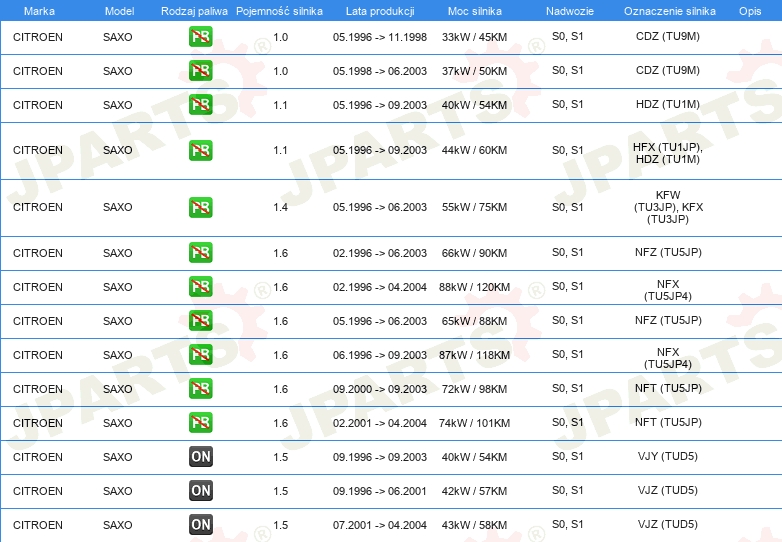
Task: Select the Lata produkcji column header
Action: click(x=380, y=11)
